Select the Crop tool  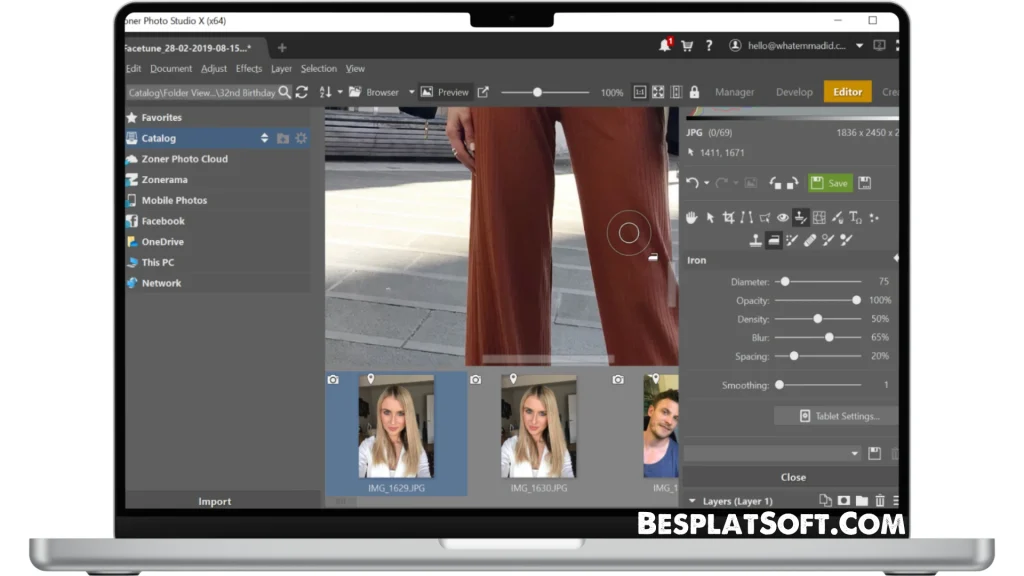click(728, 217)
